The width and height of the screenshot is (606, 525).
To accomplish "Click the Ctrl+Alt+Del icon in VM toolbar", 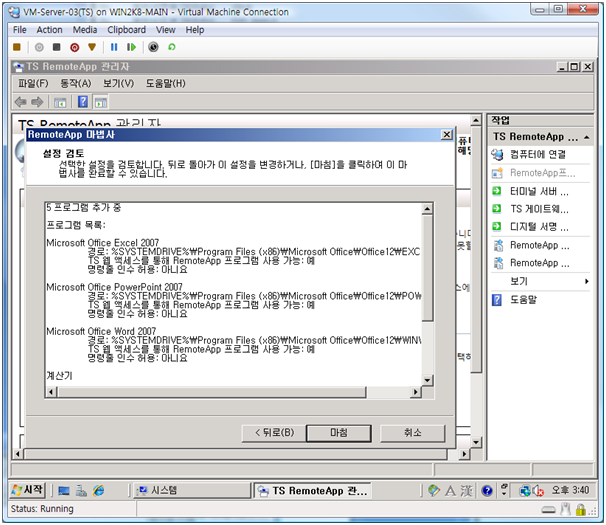I will coord(17,47).
